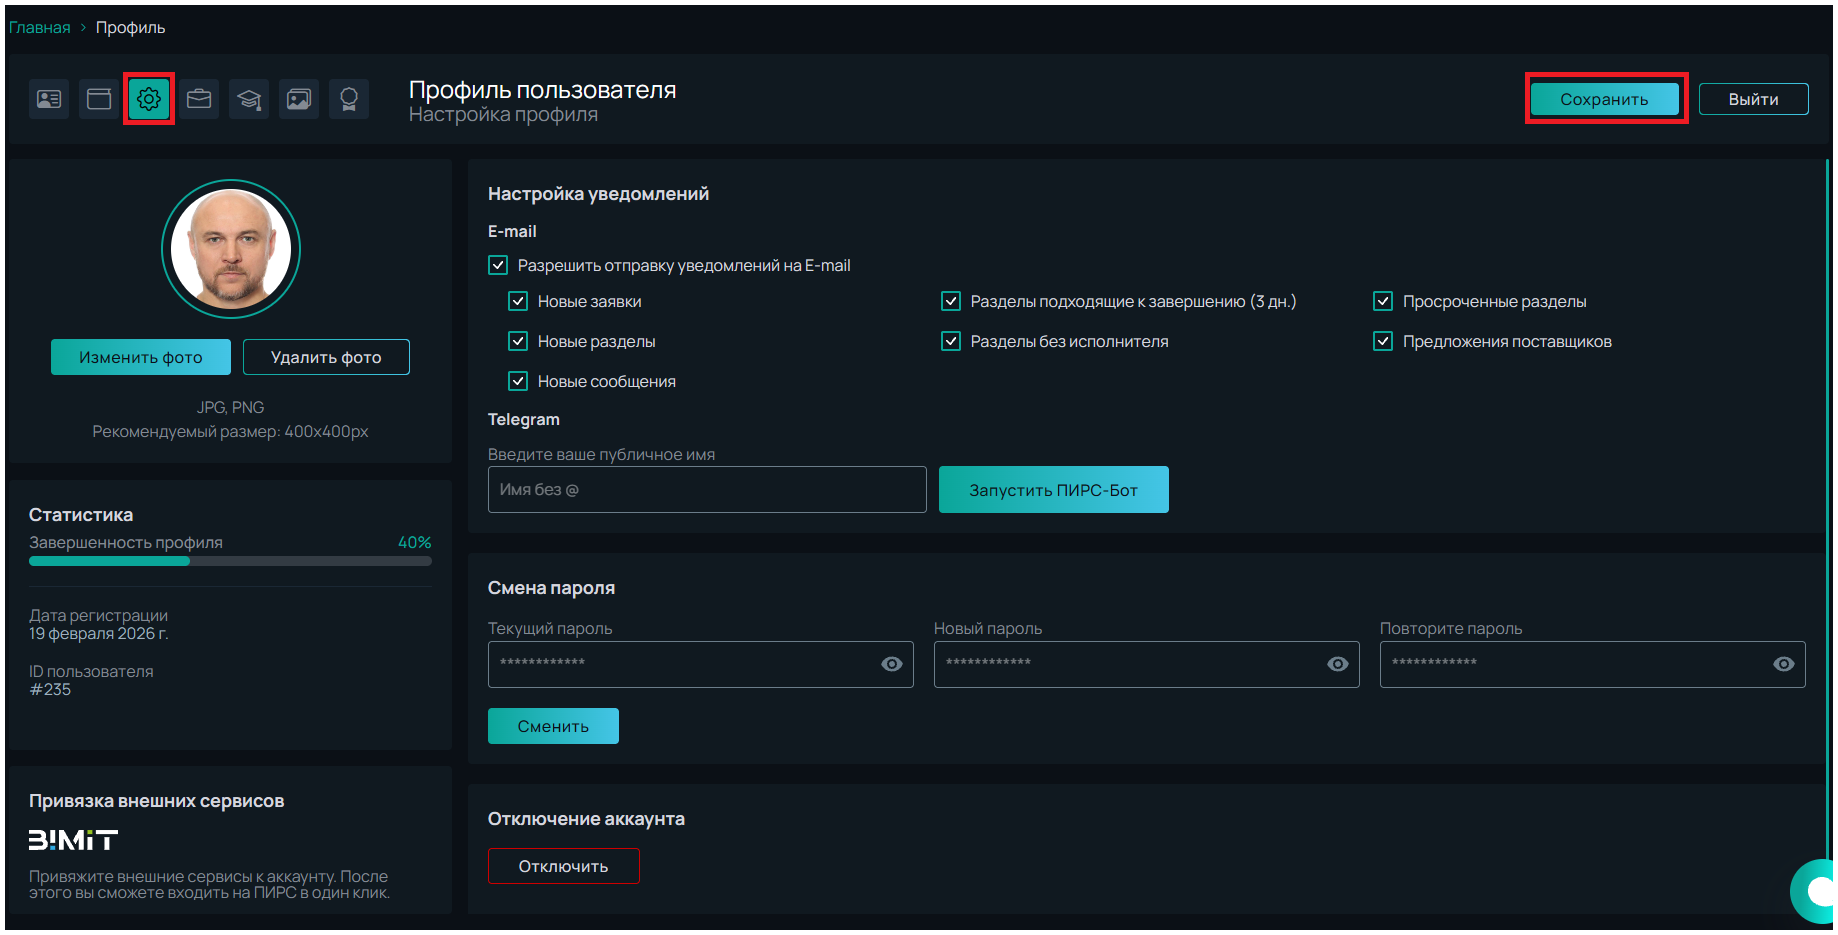
Task: Toggle the 'Новые заявки' checkbox
Action: click(518, 301)
